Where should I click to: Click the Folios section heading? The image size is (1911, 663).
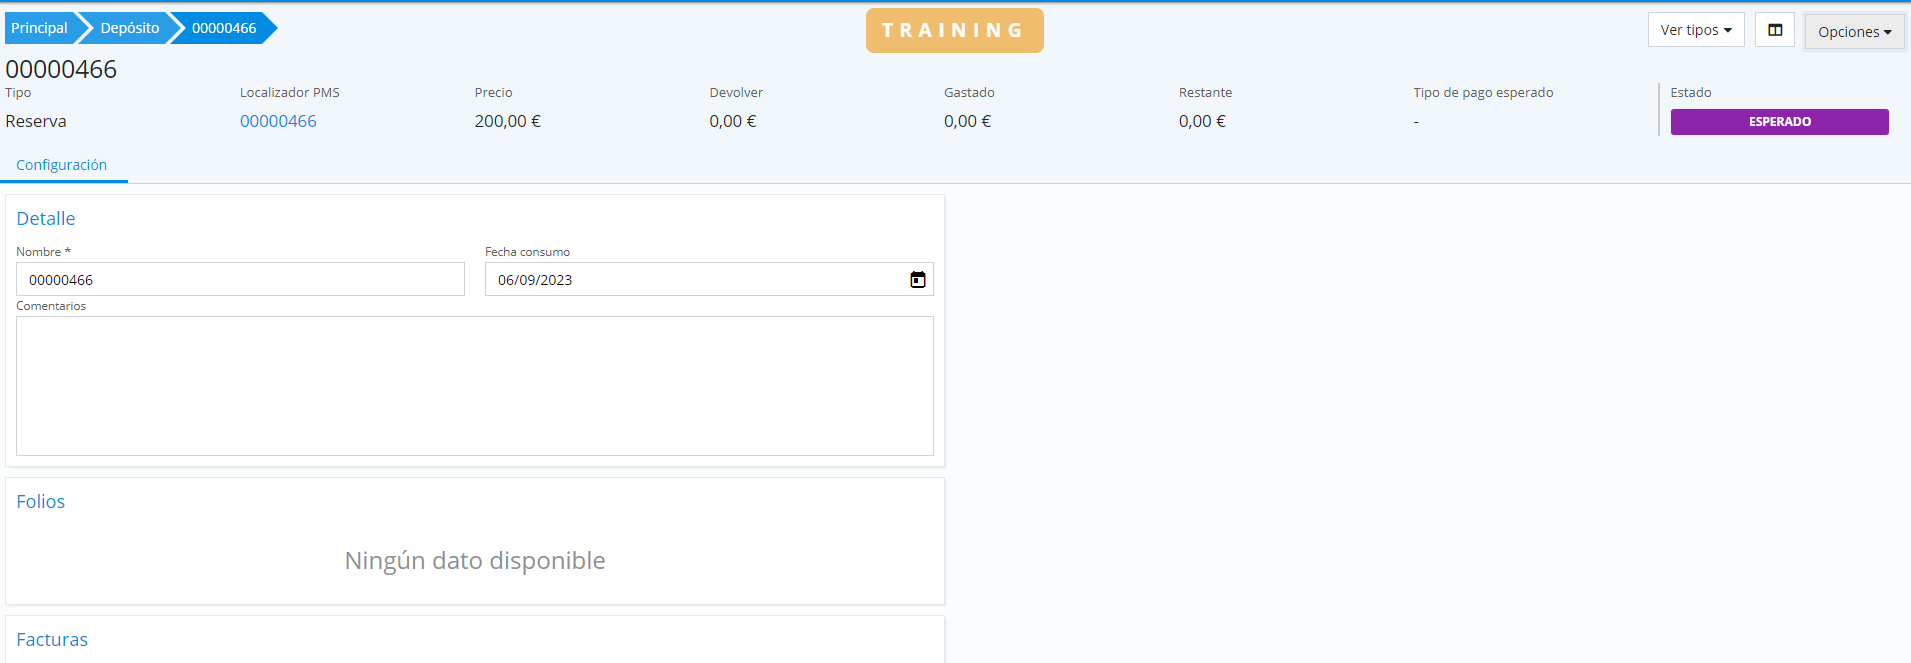41,502
